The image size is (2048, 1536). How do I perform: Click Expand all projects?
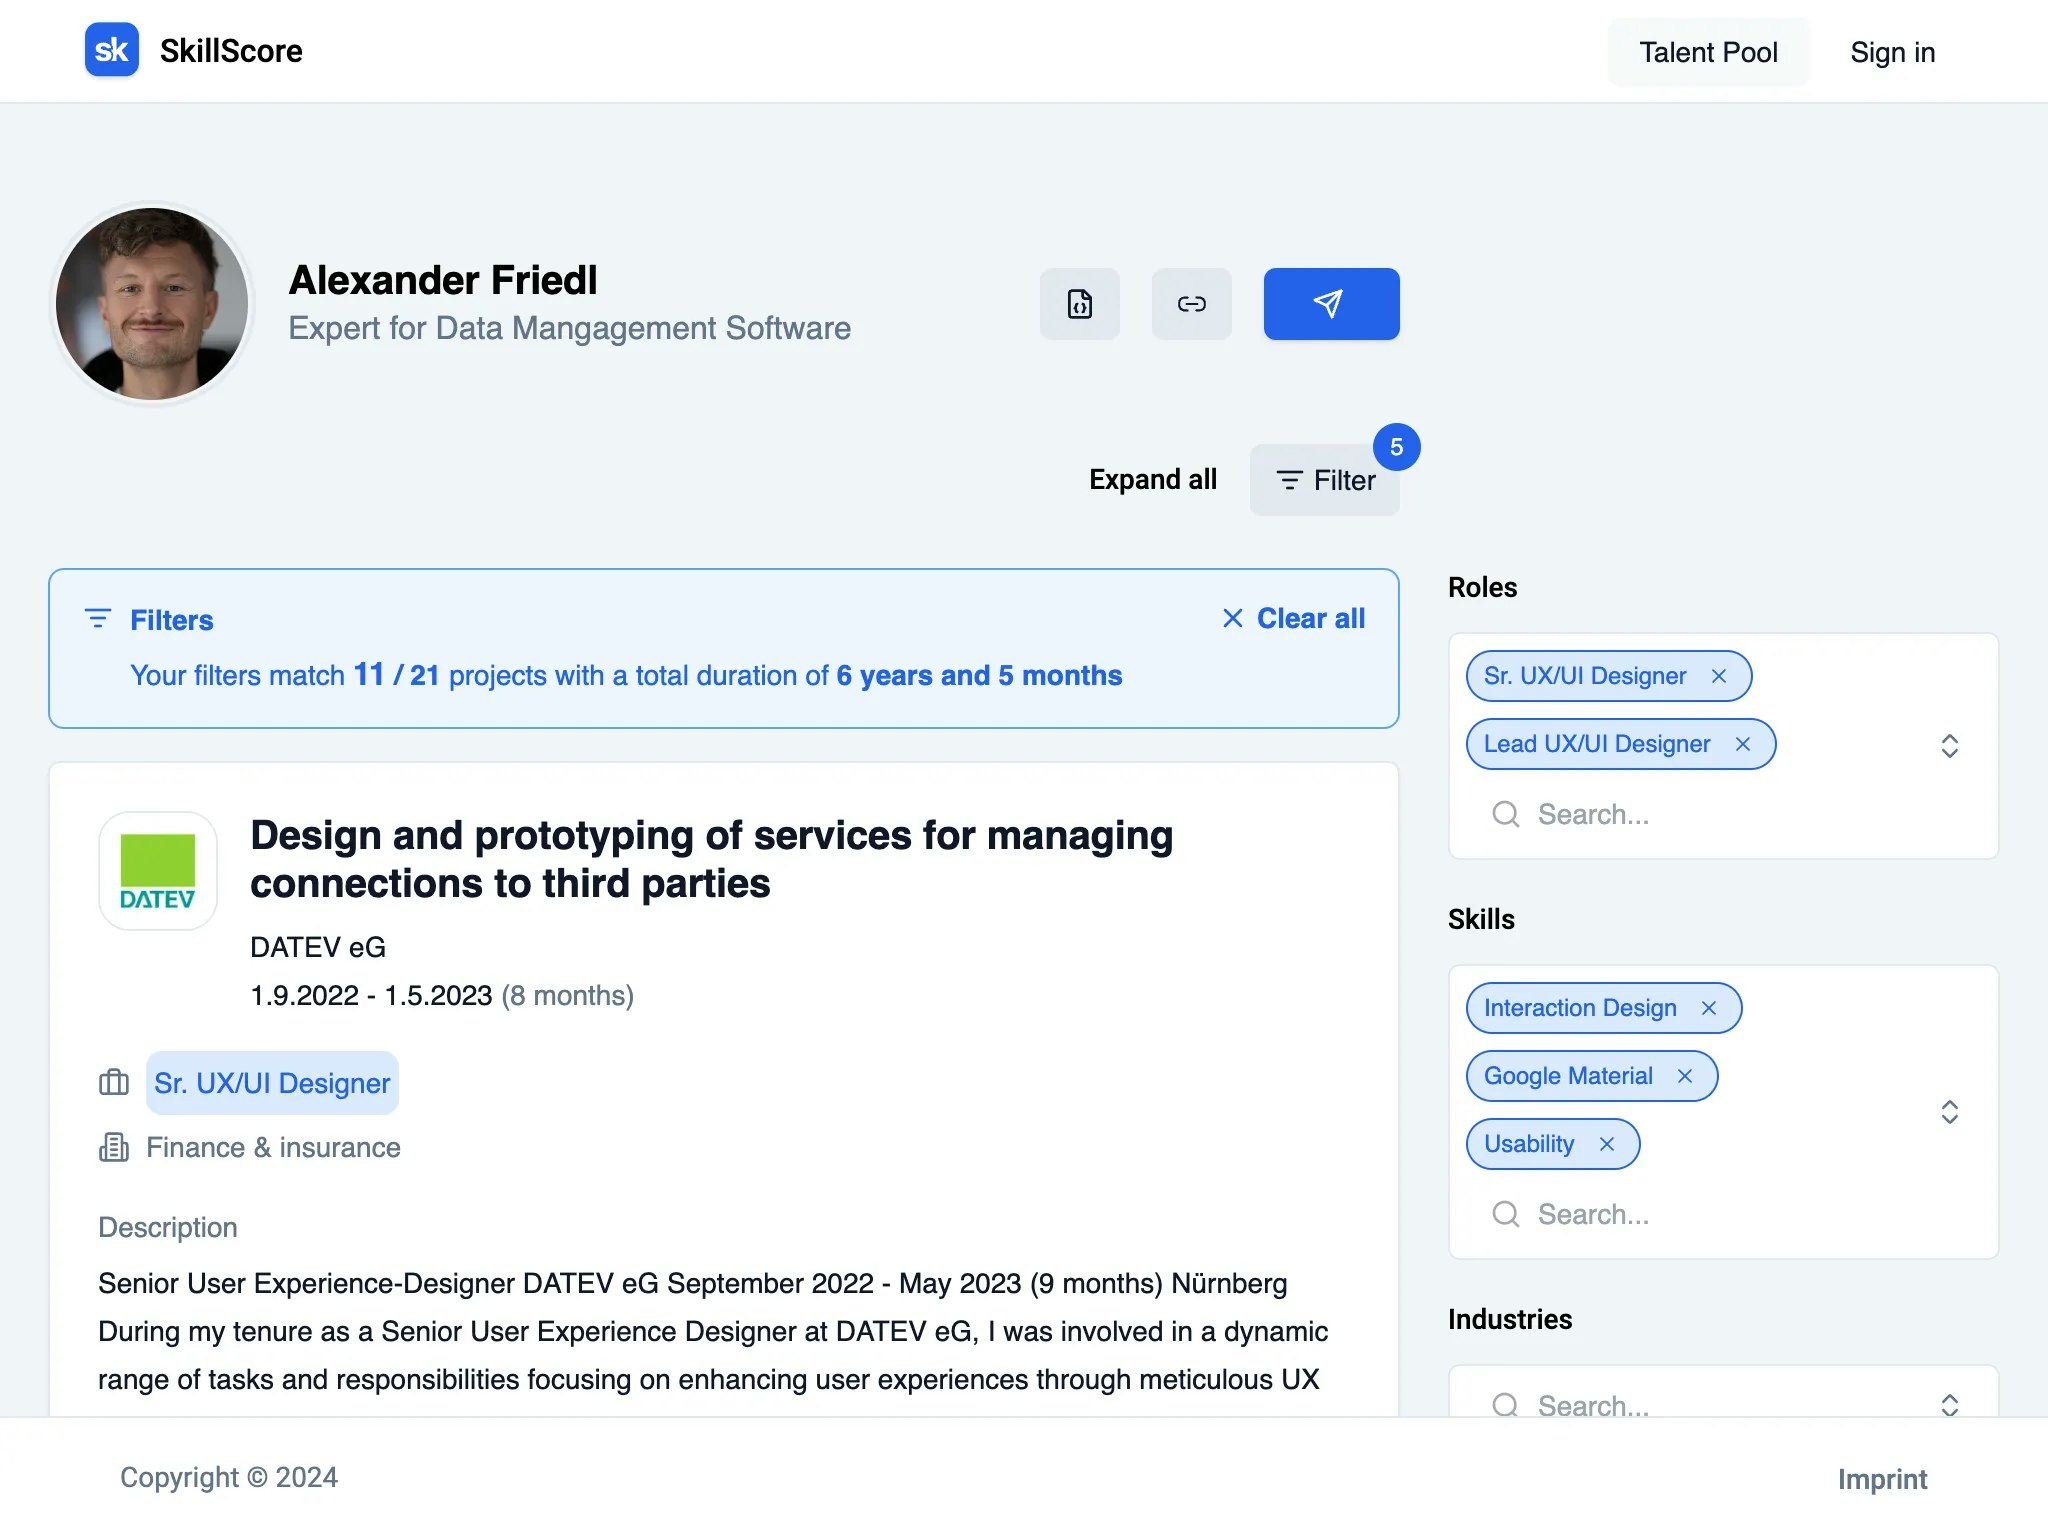pos(1152,481)
